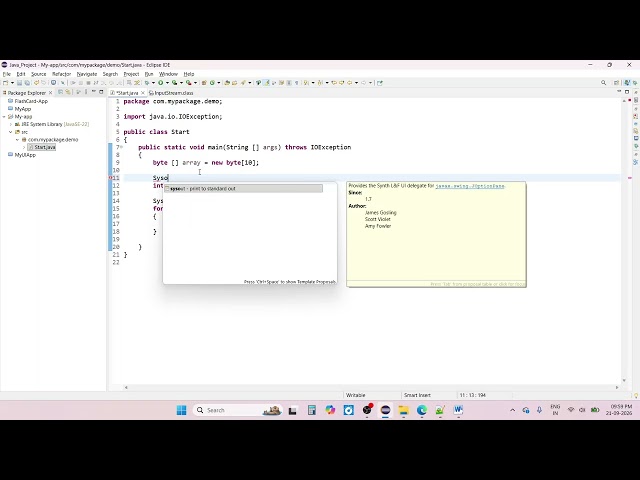This screenshot has width=640, height=480.
Task: Click the New file toolbar icon
Action: (5, 83)
